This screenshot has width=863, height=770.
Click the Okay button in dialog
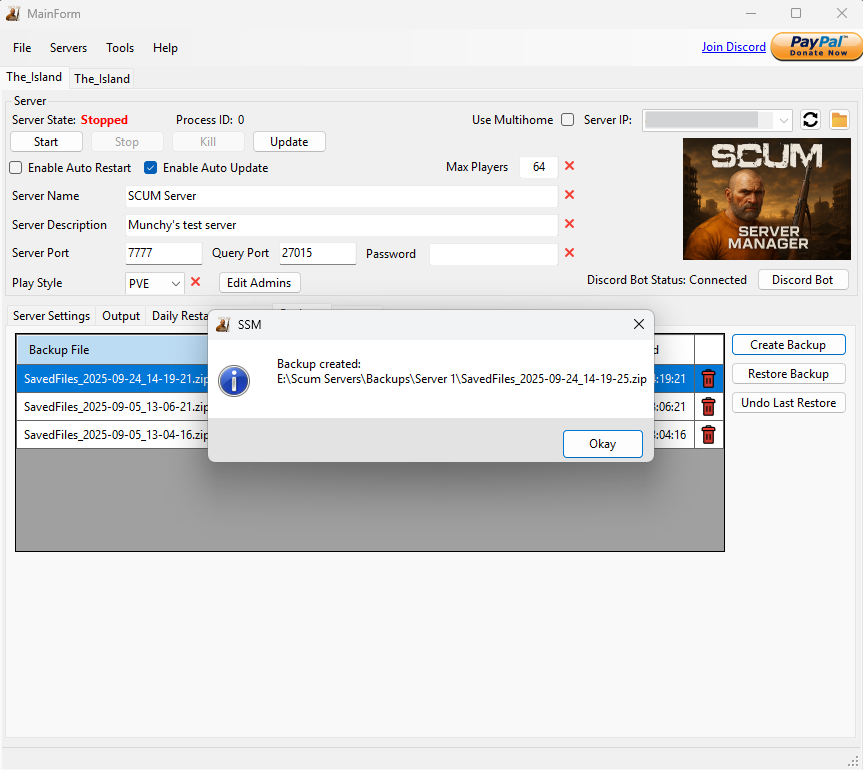coord(603,444)
